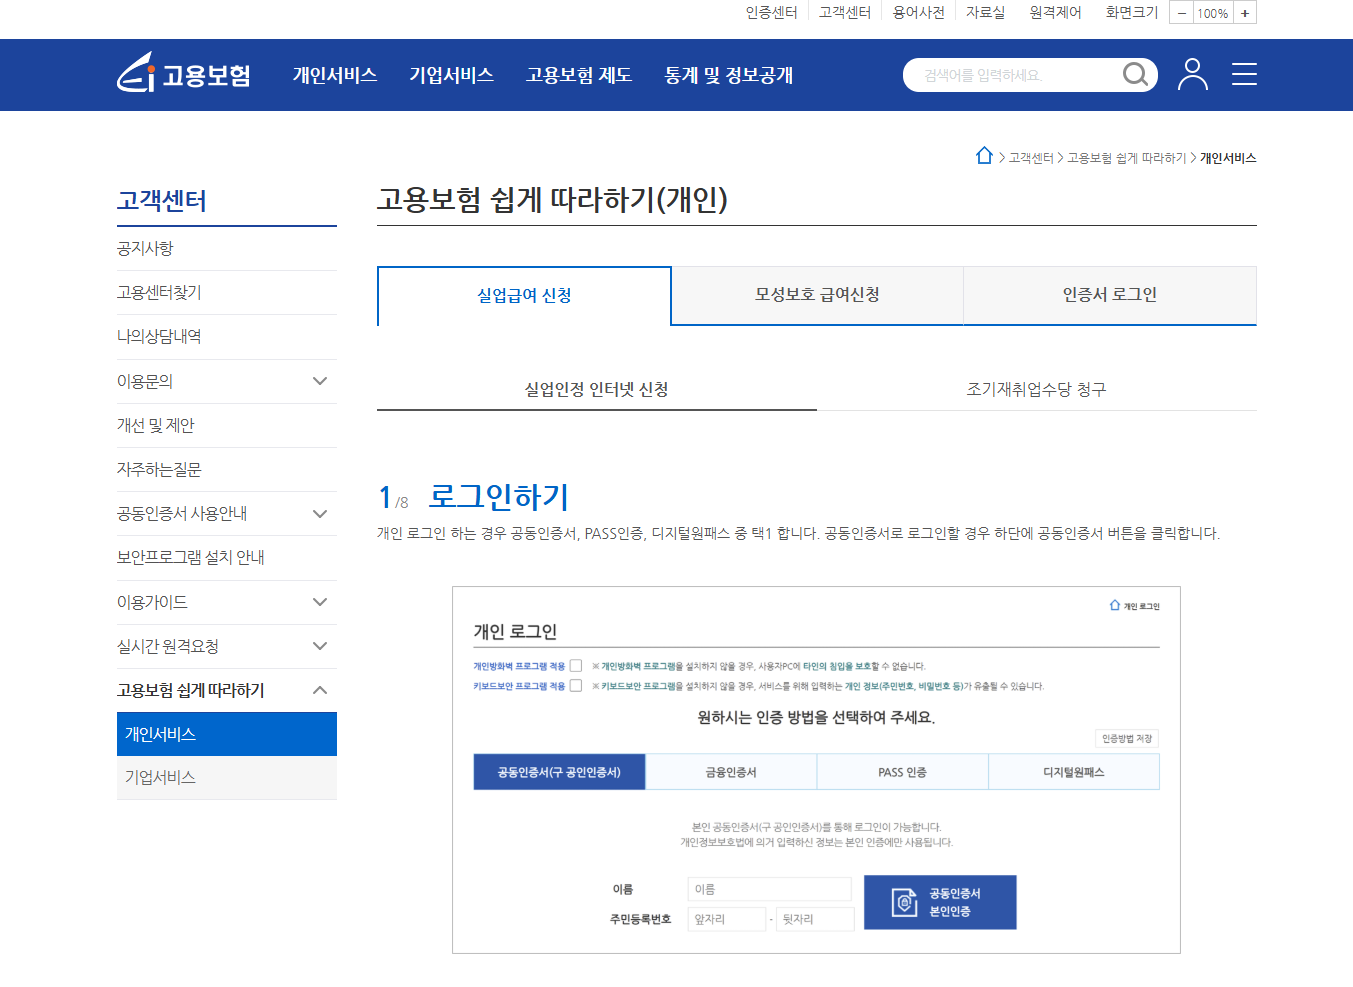Click 고객센터 in breadcrumb
1353x987 pixels.
click(x=1031, y=158)
